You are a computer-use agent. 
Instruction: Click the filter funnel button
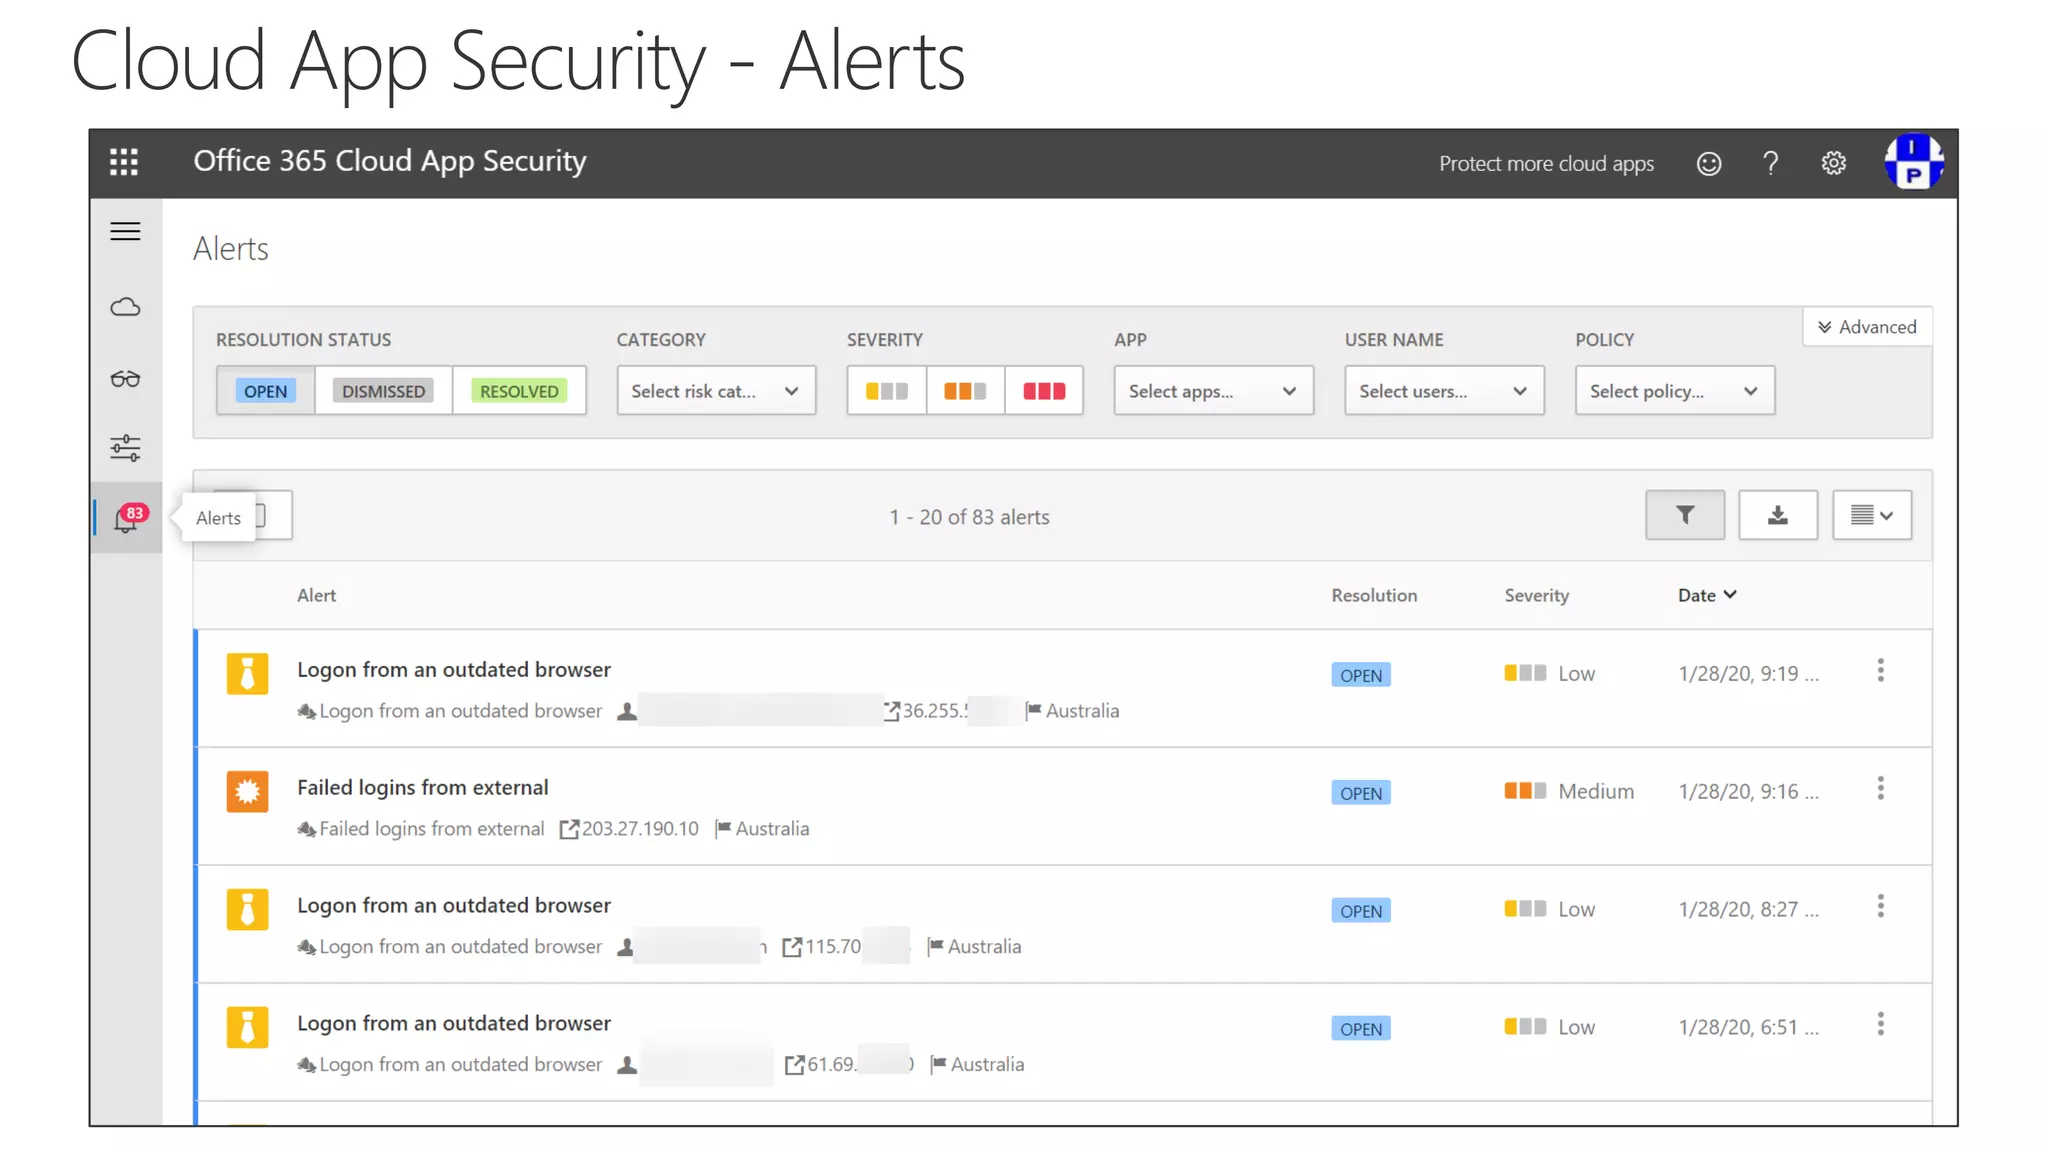(1685, 515)
